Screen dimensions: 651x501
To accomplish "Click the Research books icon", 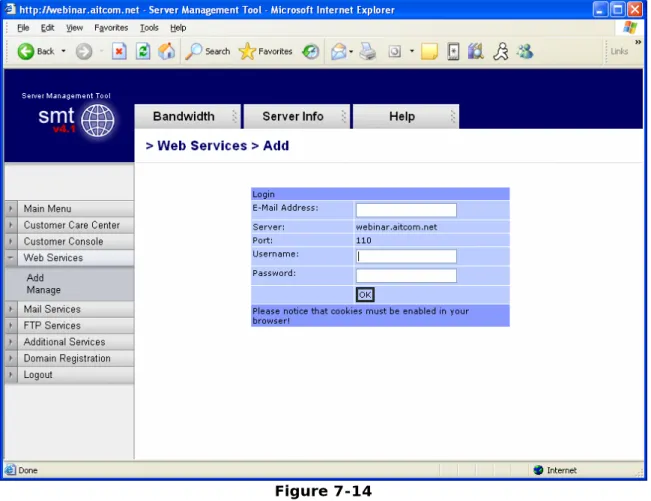I will click(476, 51).
